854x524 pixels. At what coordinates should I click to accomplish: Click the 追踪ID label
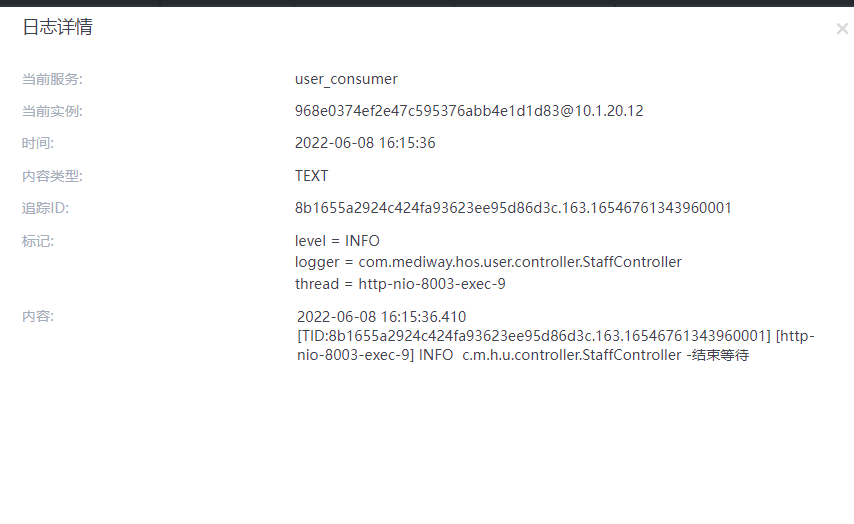(45, 208)
